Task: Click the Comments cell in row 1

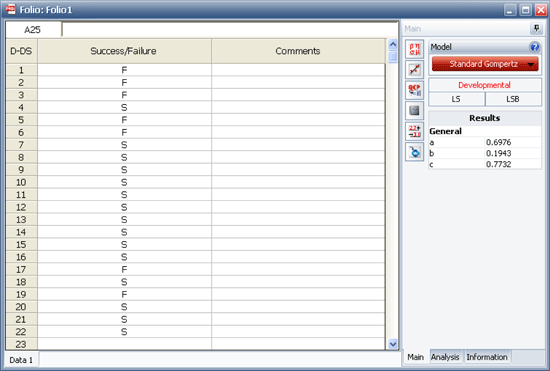Action: pos(298,70)
